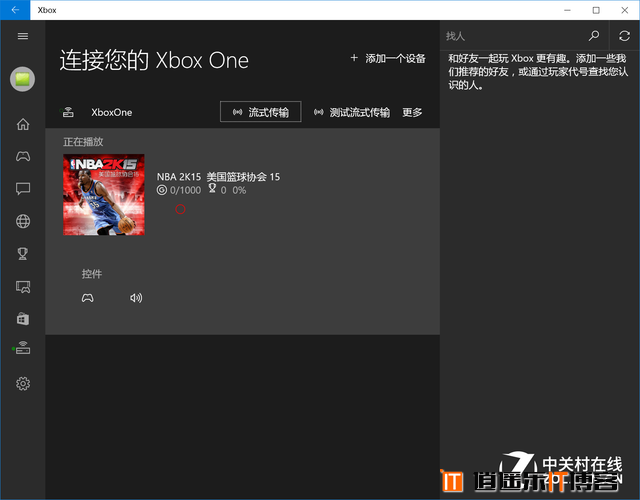This screenshot has width=640, height=500.
Task: Open My Games controller icon in sidebar
Action: coord(23,156)
